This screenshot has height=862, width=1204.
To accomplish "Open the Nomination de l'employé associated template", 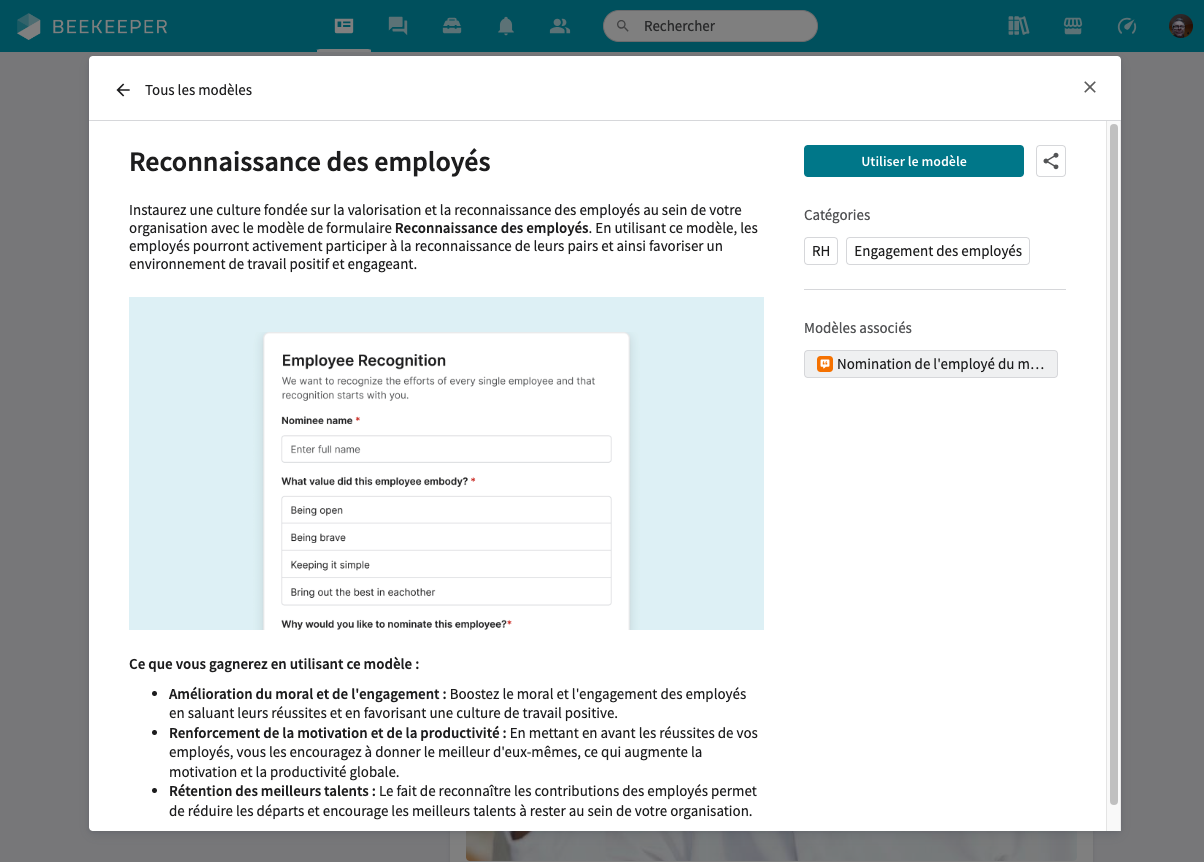I will pos(930,364).
